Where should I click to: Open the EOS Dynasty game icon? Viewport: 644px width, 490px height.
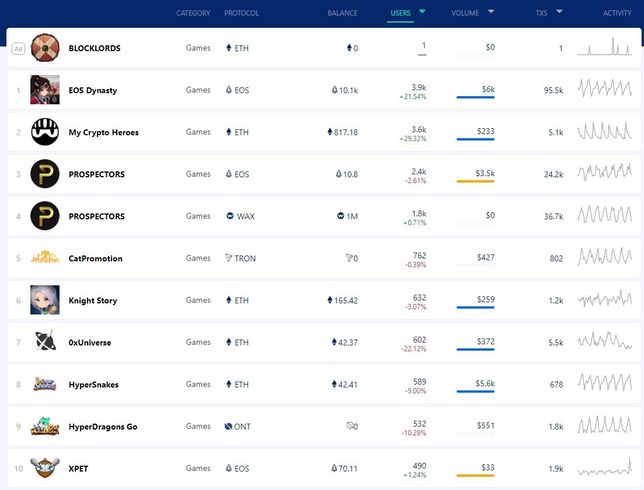tap(45, 90)
